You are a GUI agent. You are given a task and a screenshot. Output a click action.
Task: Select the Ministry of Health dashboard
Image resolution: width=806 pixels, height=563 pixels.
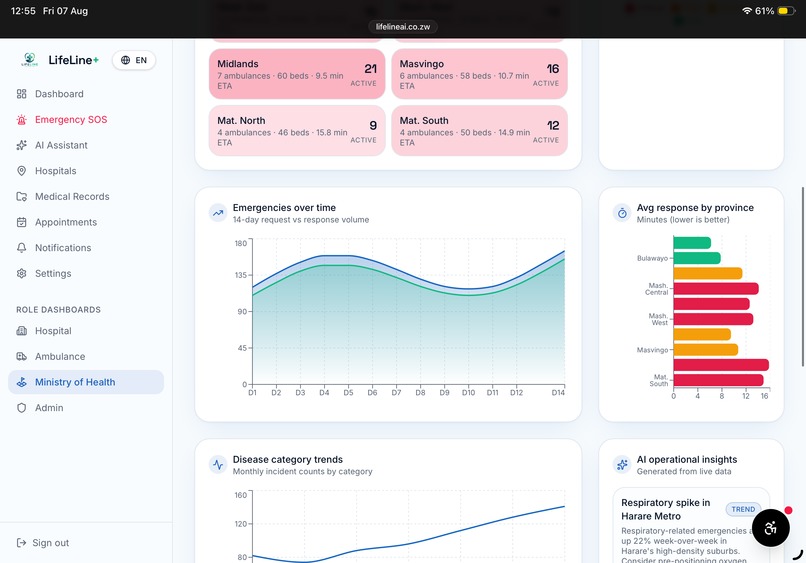point(86,382)
